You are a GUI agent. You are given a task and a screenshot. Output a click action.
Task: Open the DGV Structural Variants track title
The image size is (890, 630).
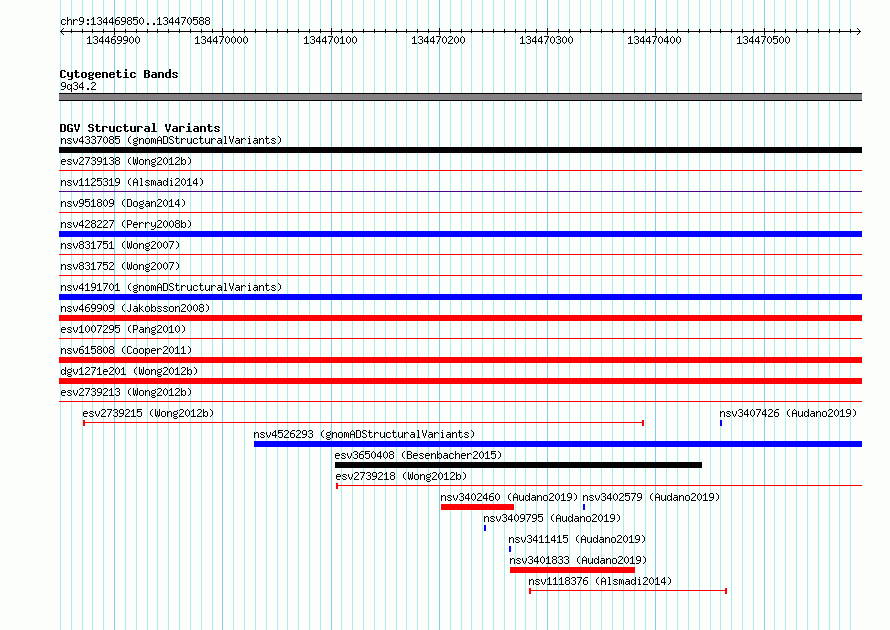coord(140,128)
